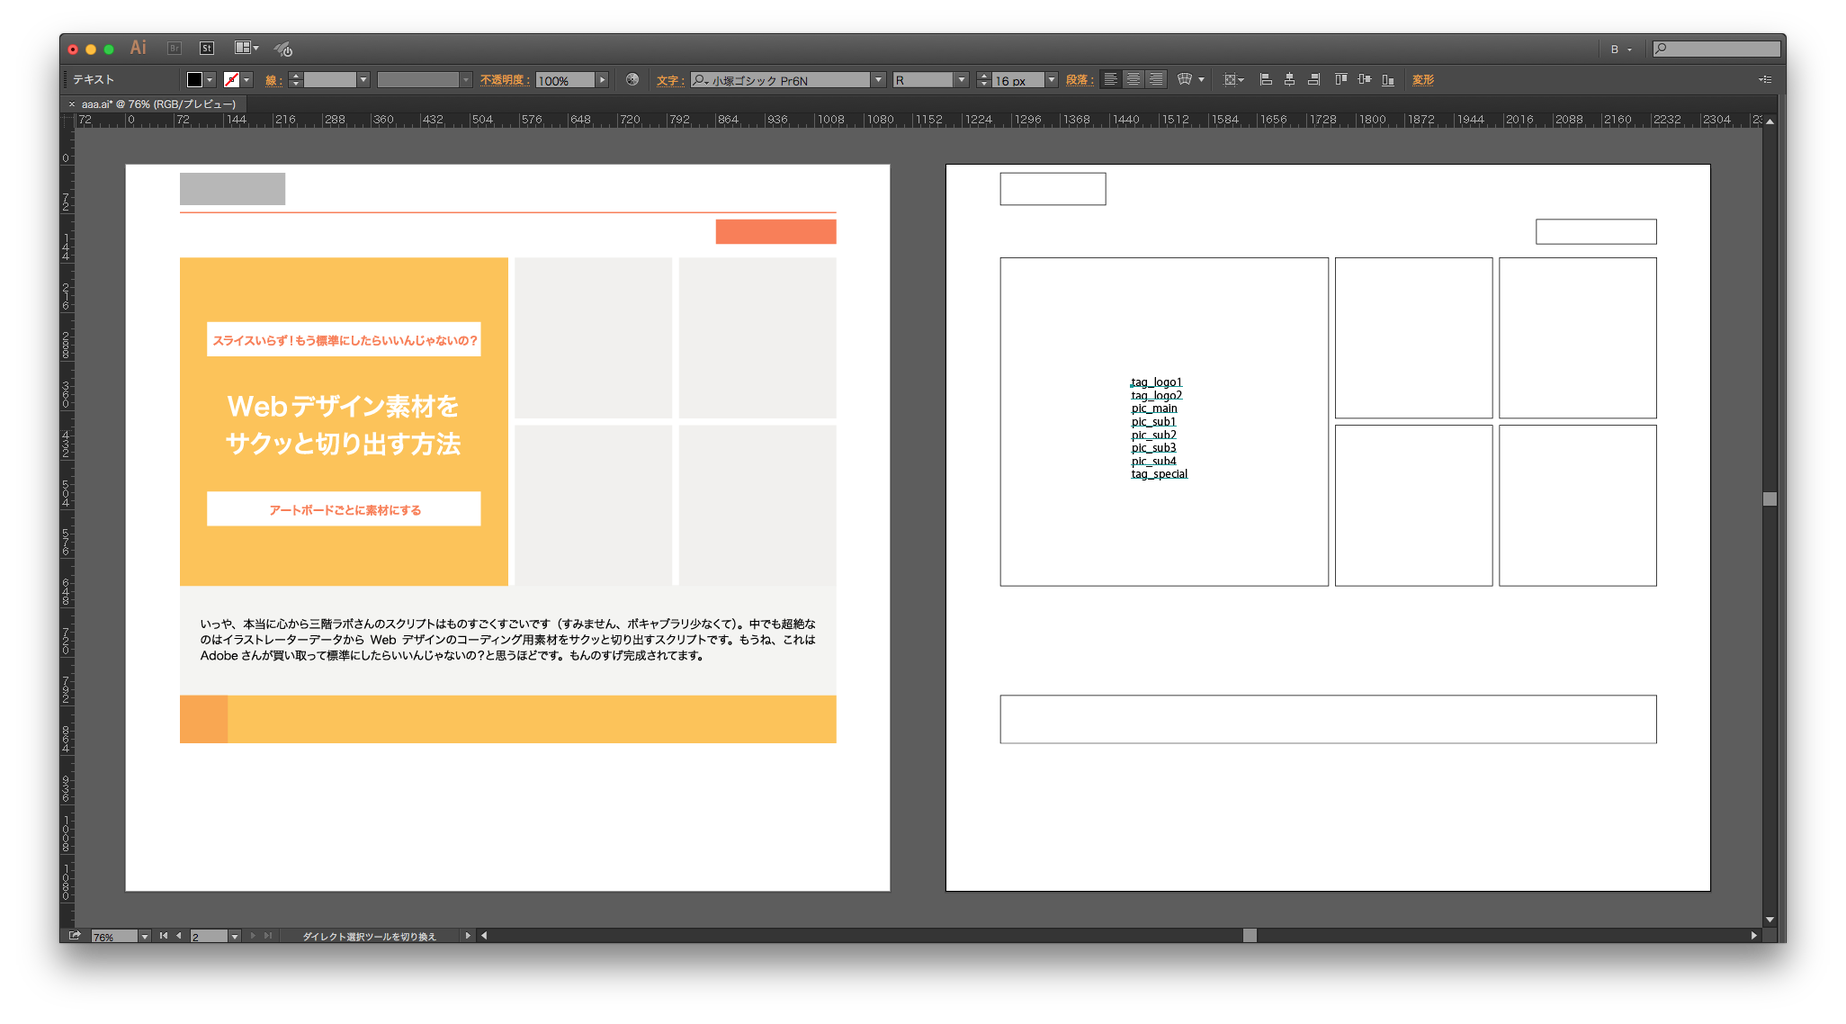Open Adobe Bridge from the Br icon
This screenshot has height=1024, width=1846.
[174, 48]
